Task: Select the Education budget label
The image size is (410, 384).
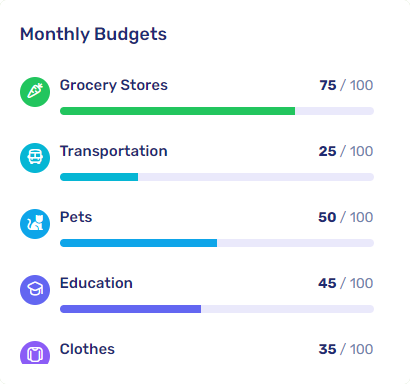Action: pos(96,283)
